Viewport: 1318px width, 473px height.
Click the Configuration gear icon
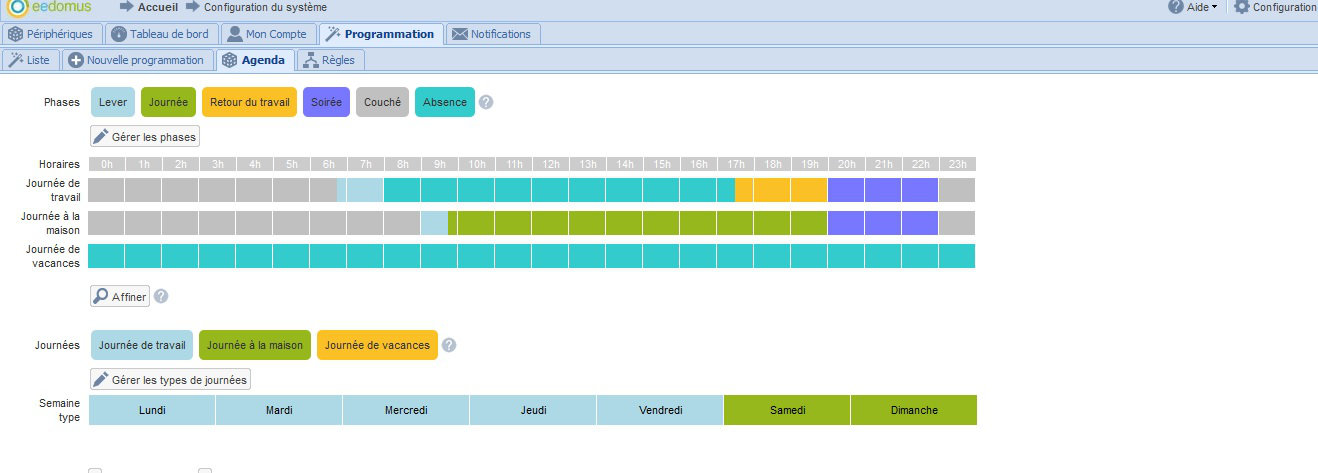tap(1242, 7)
